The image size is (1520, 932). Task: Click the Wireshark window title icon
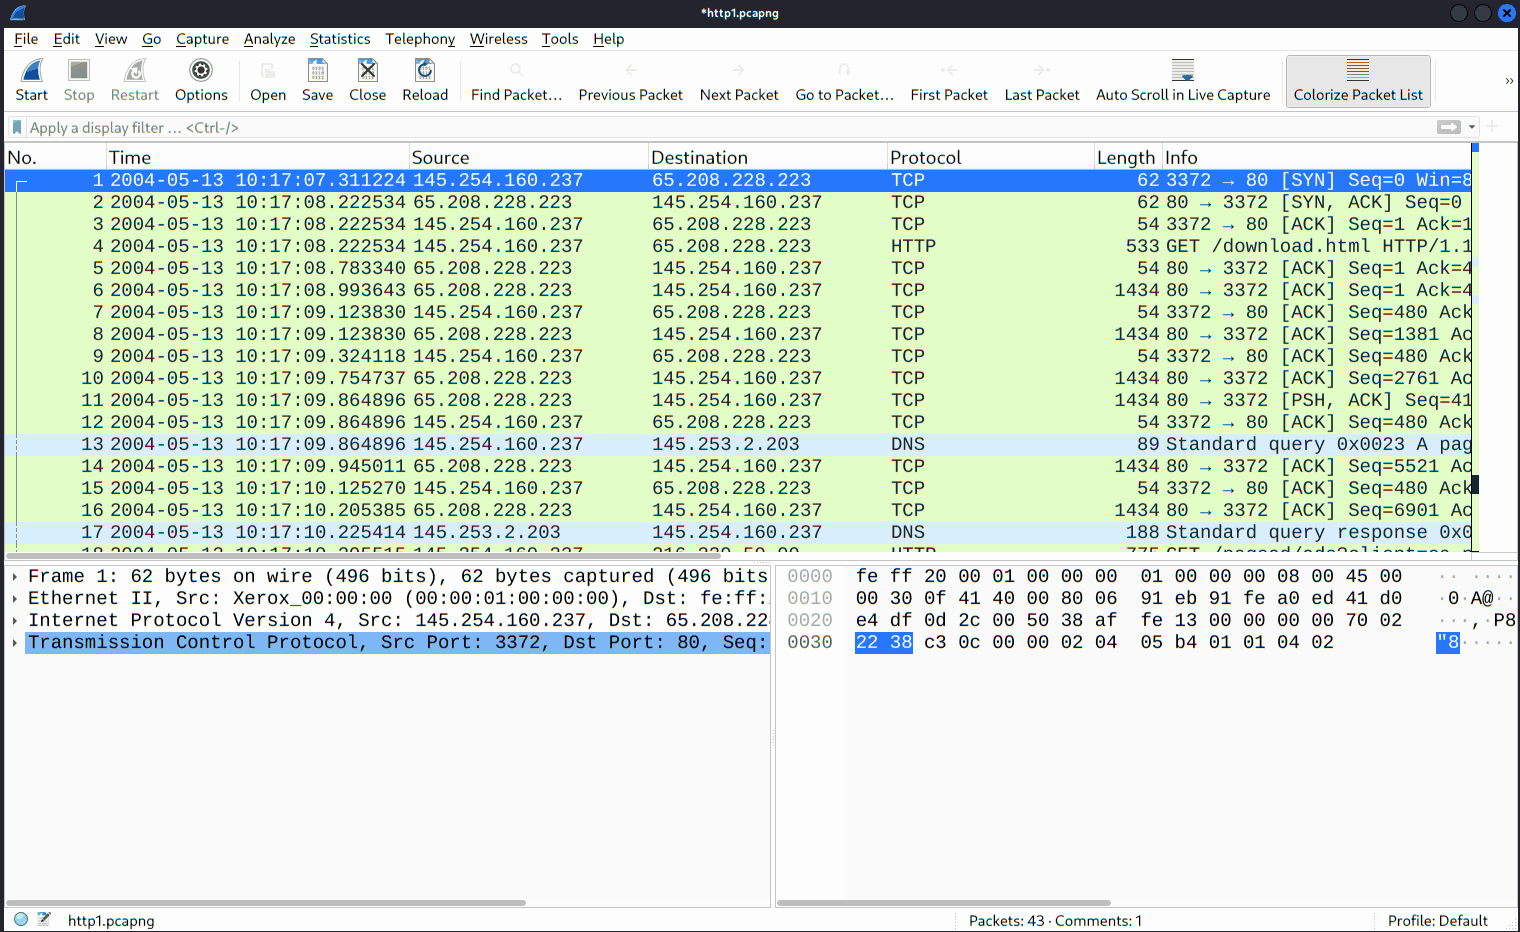tap(18, 13)
